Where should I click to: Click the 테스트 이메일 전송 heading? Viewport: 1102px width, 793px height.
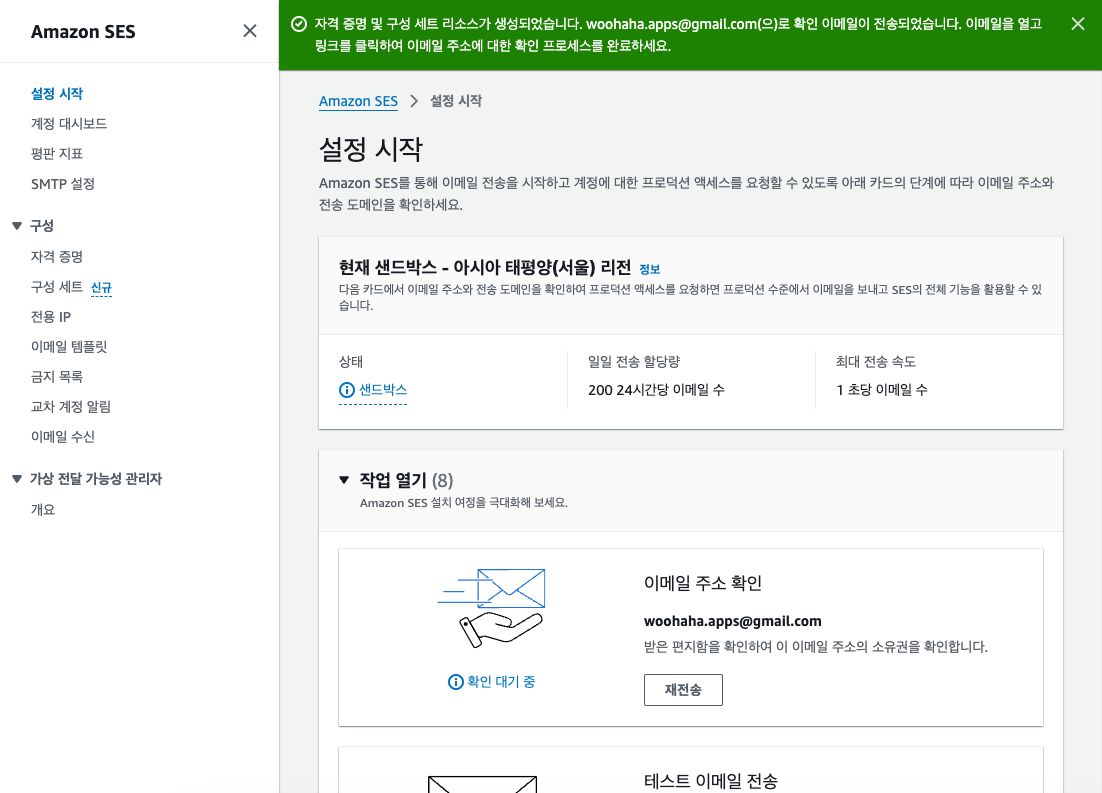(711, 781)
